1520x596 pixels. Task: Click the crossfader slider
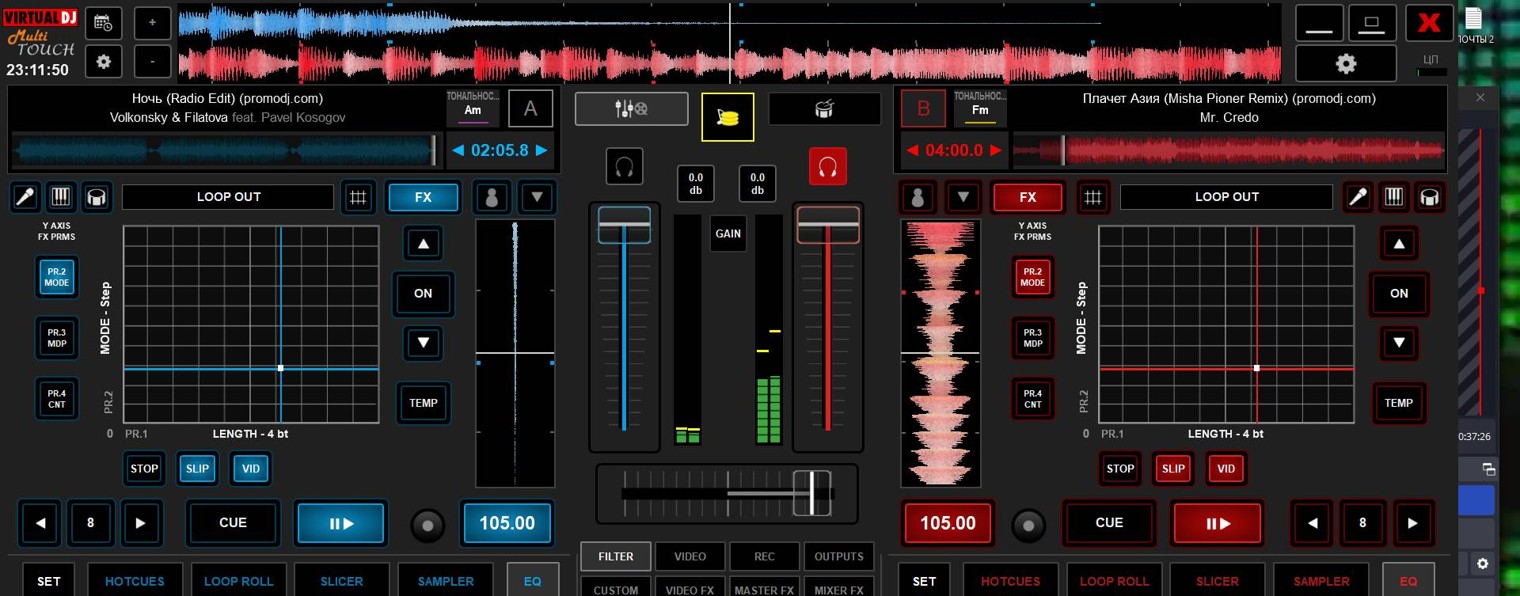pos(812,493)
